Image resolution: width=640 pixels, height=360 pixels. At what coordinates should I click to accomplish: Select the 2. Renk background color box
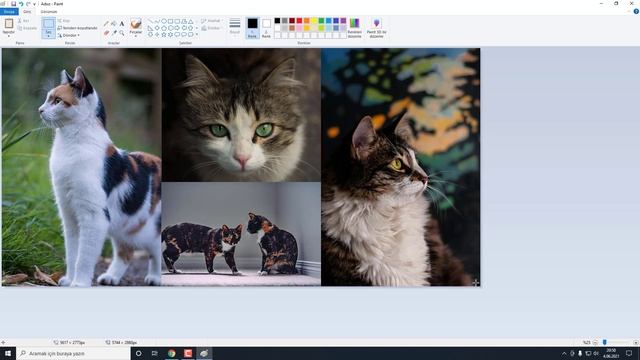[266, 28]
